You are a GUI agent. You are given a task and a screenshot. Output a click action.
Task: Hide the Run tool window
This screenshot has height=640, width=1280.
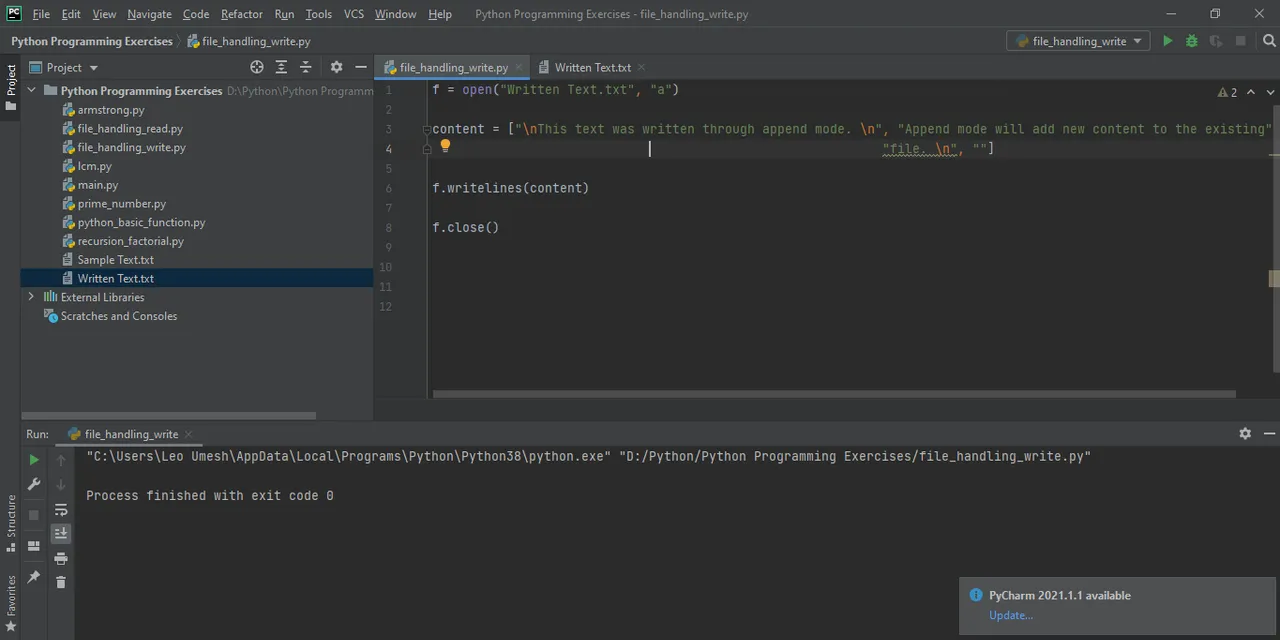pos(1270,434)
